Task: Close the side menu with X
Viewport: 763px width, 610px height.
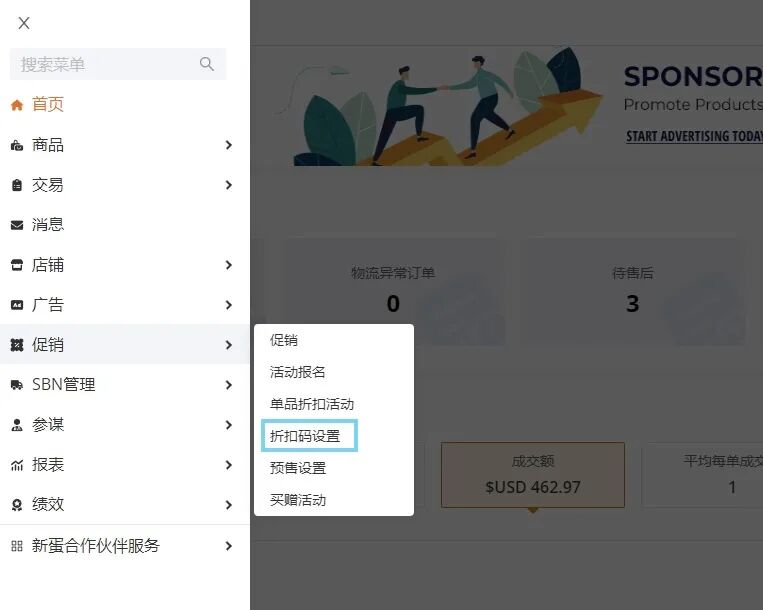Action: [24, 23]
